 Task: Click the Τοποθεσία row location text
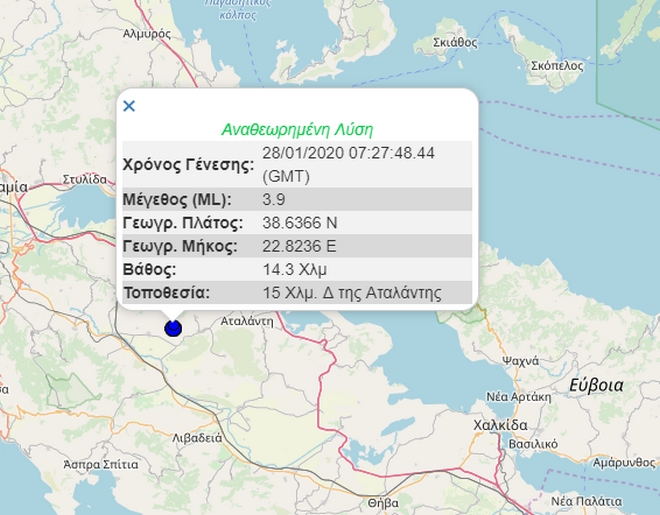351,293
